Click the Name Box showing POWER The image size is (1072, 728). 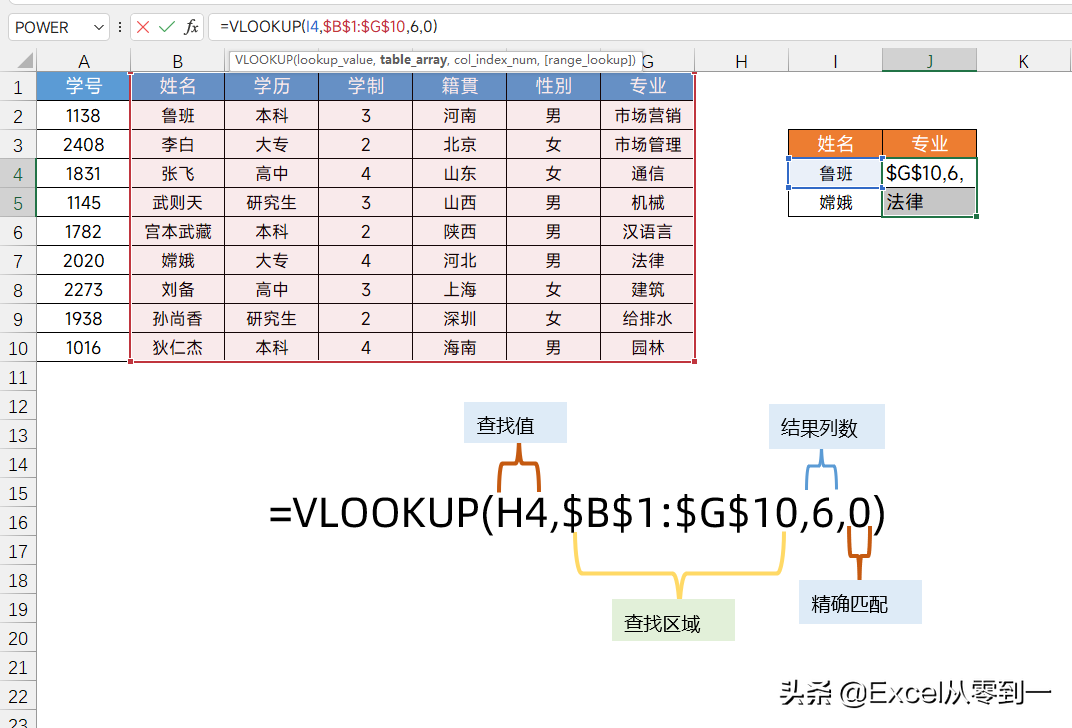pos(51,27)
